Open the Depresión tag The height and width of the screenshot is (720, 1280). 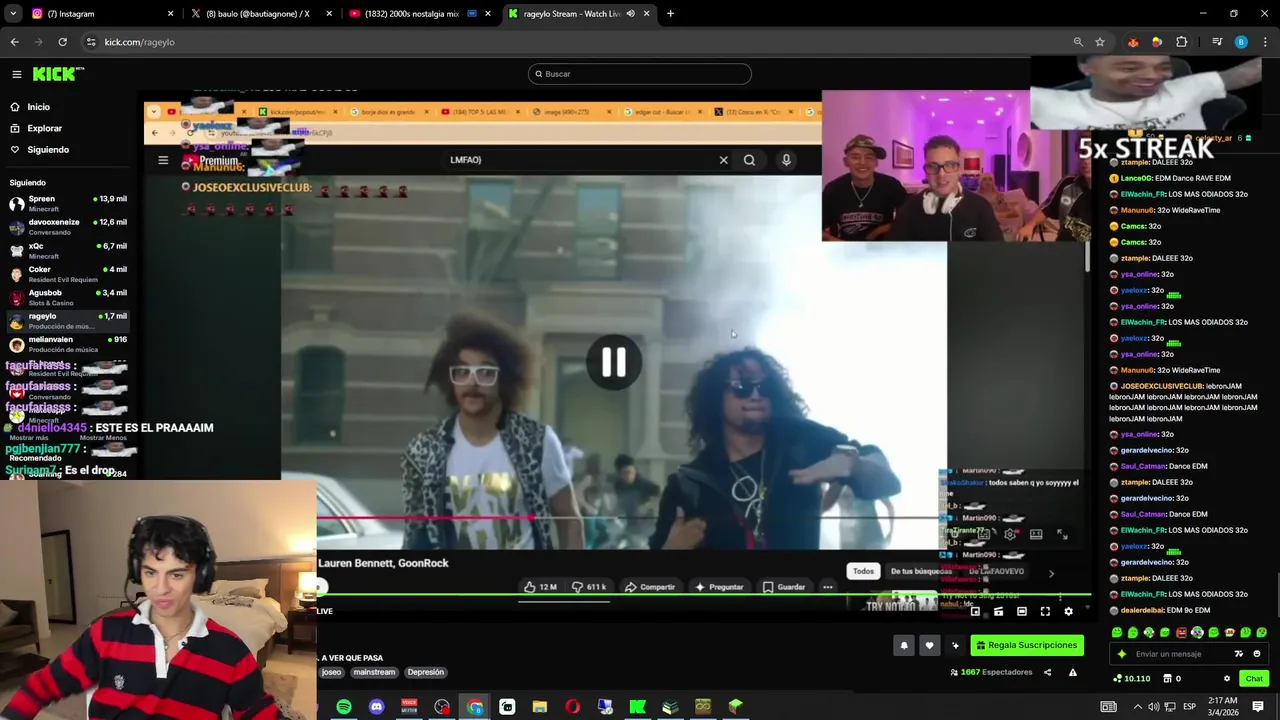pos(425,672)
